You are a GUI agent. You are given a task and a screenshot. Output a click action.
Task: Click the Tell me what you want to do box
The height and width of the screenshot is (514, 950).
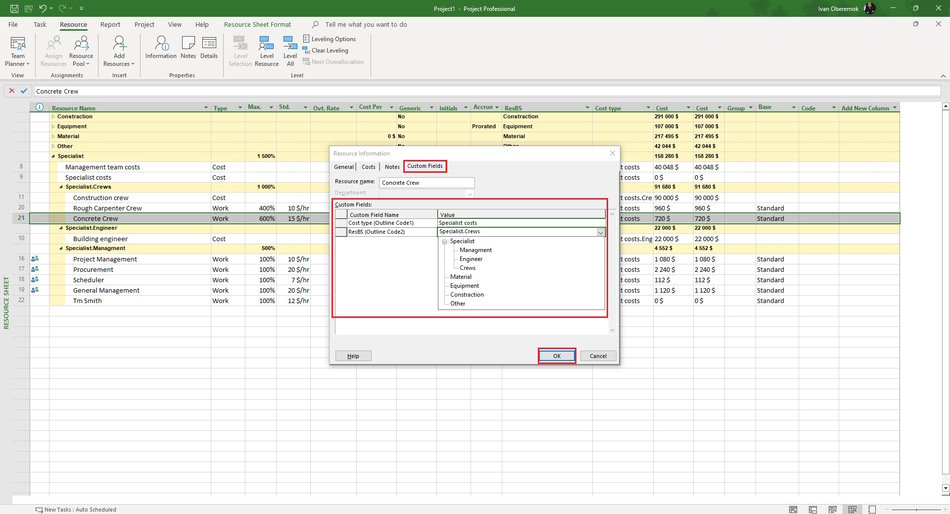coord(366,24)
